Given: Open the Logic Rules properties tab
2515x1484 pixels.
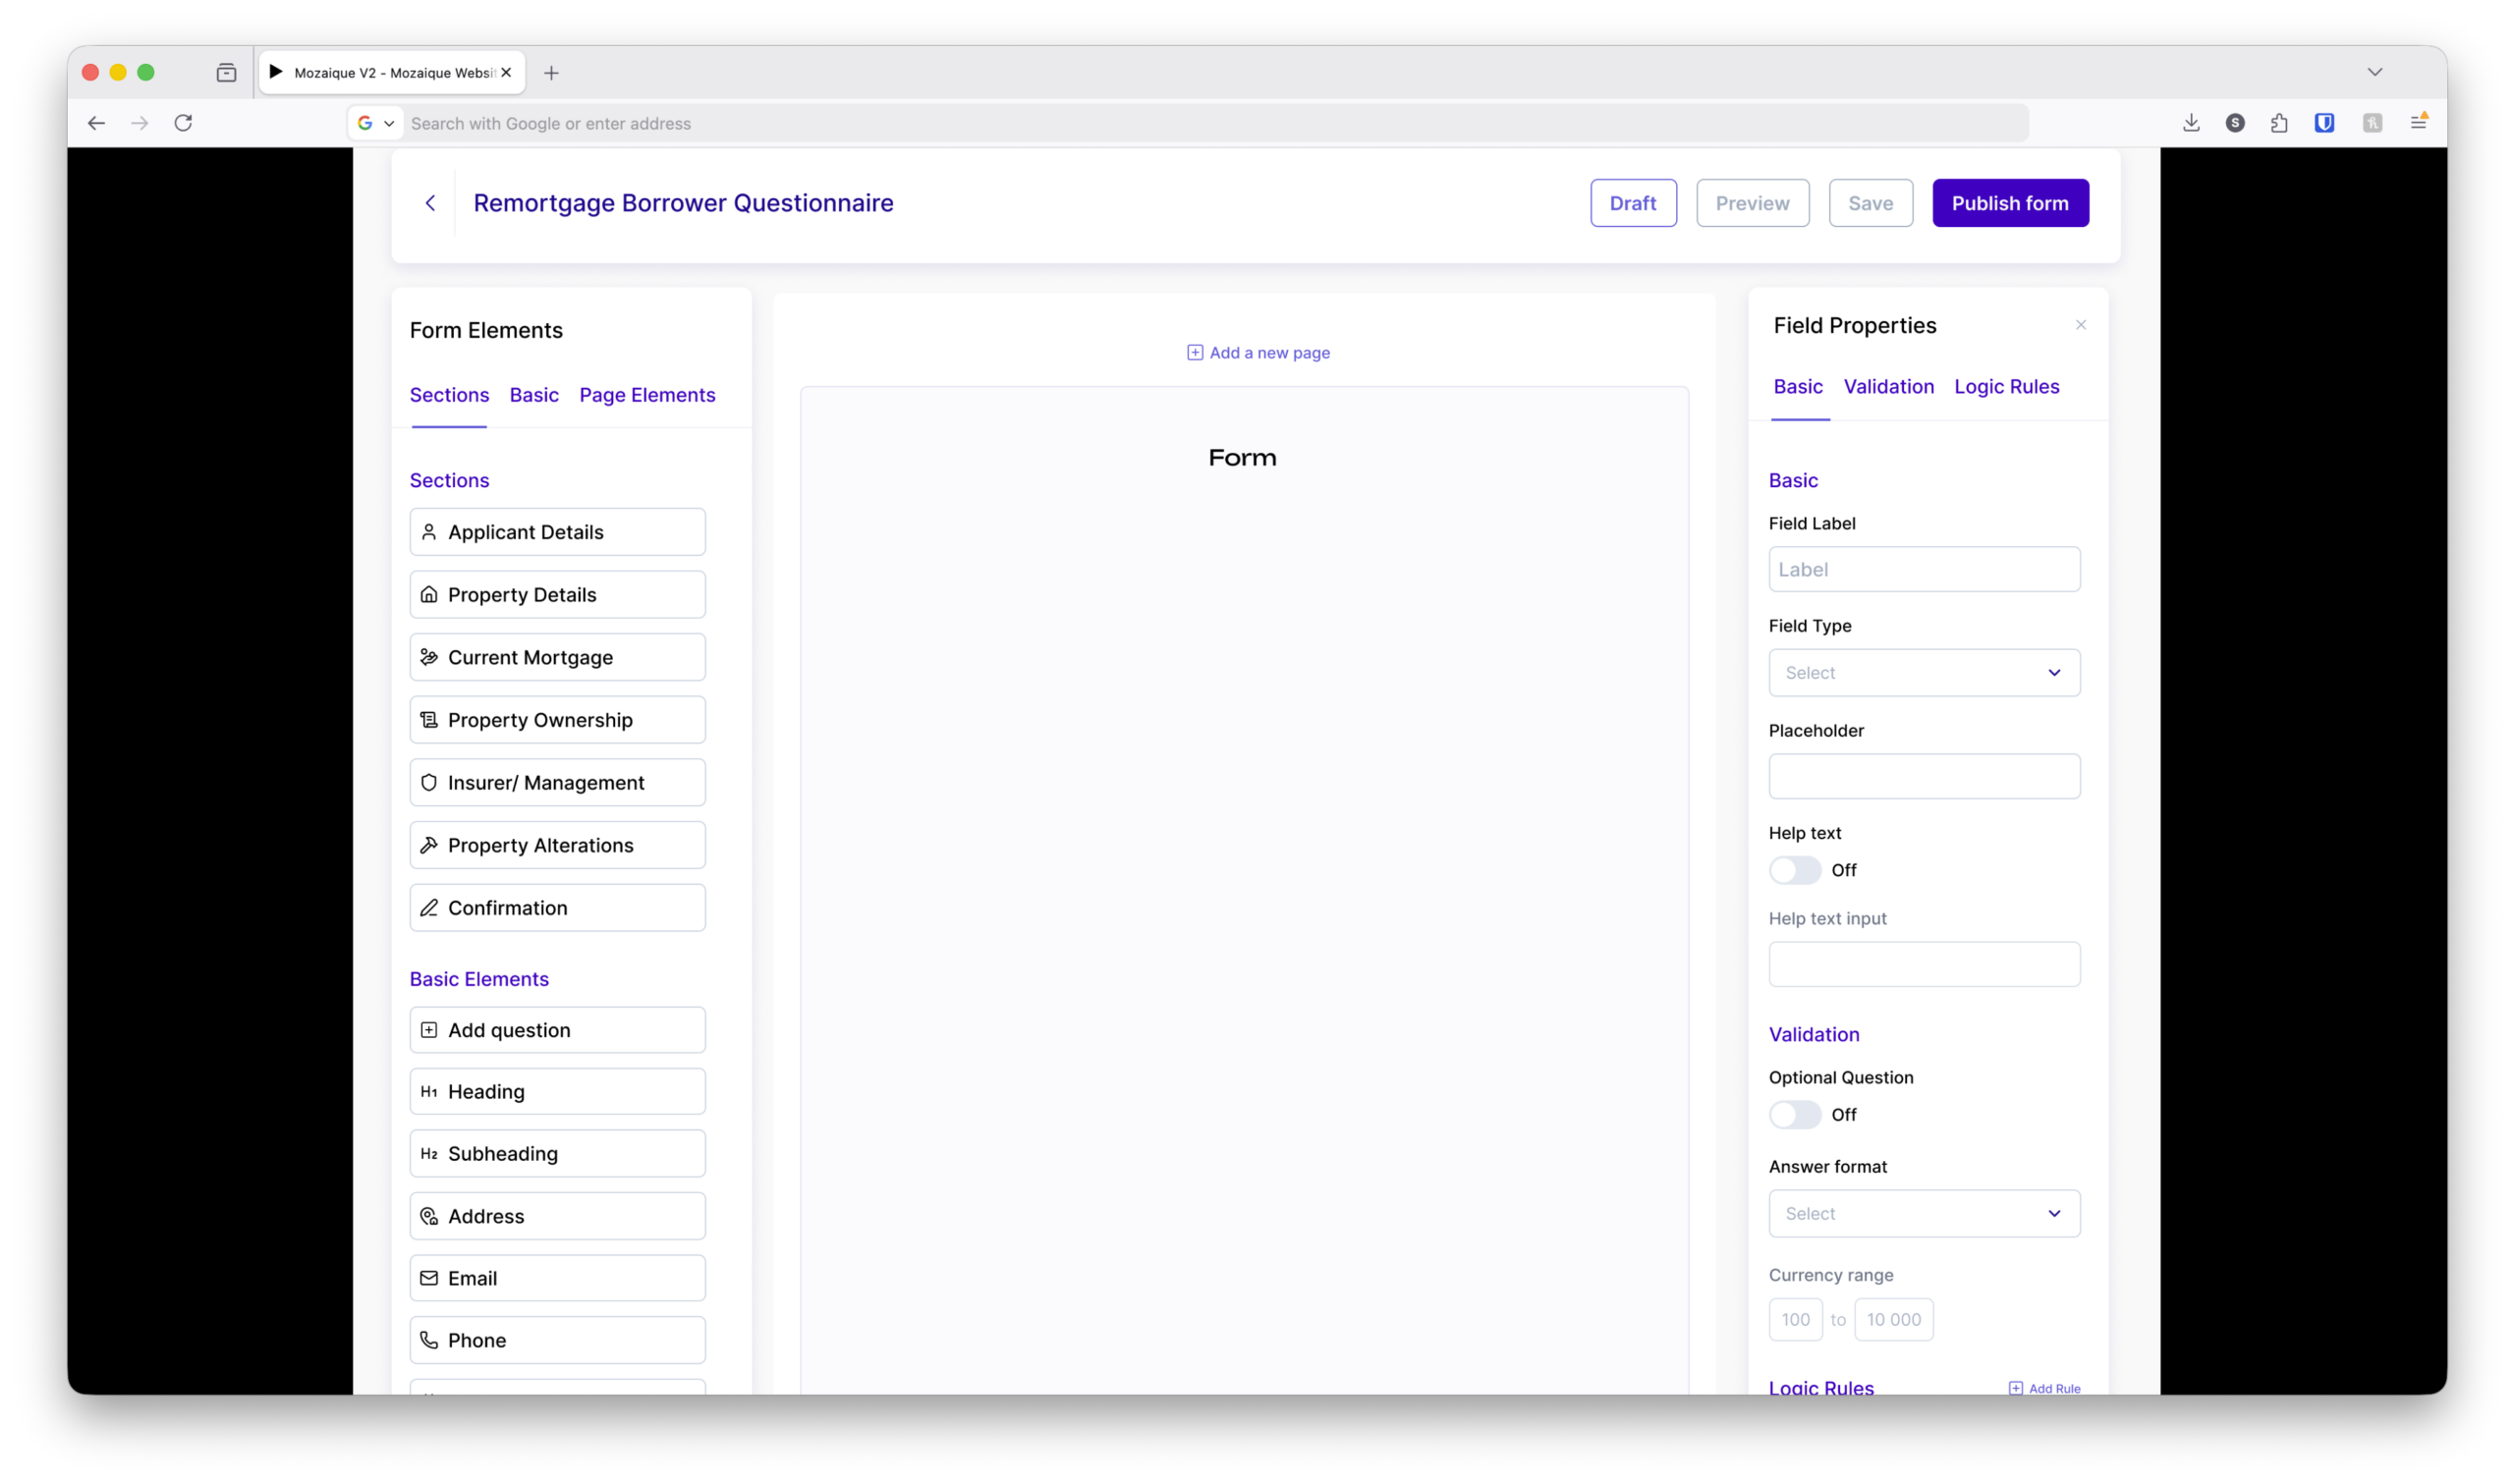Looking at the screenshot, I should click(2006, 387).
